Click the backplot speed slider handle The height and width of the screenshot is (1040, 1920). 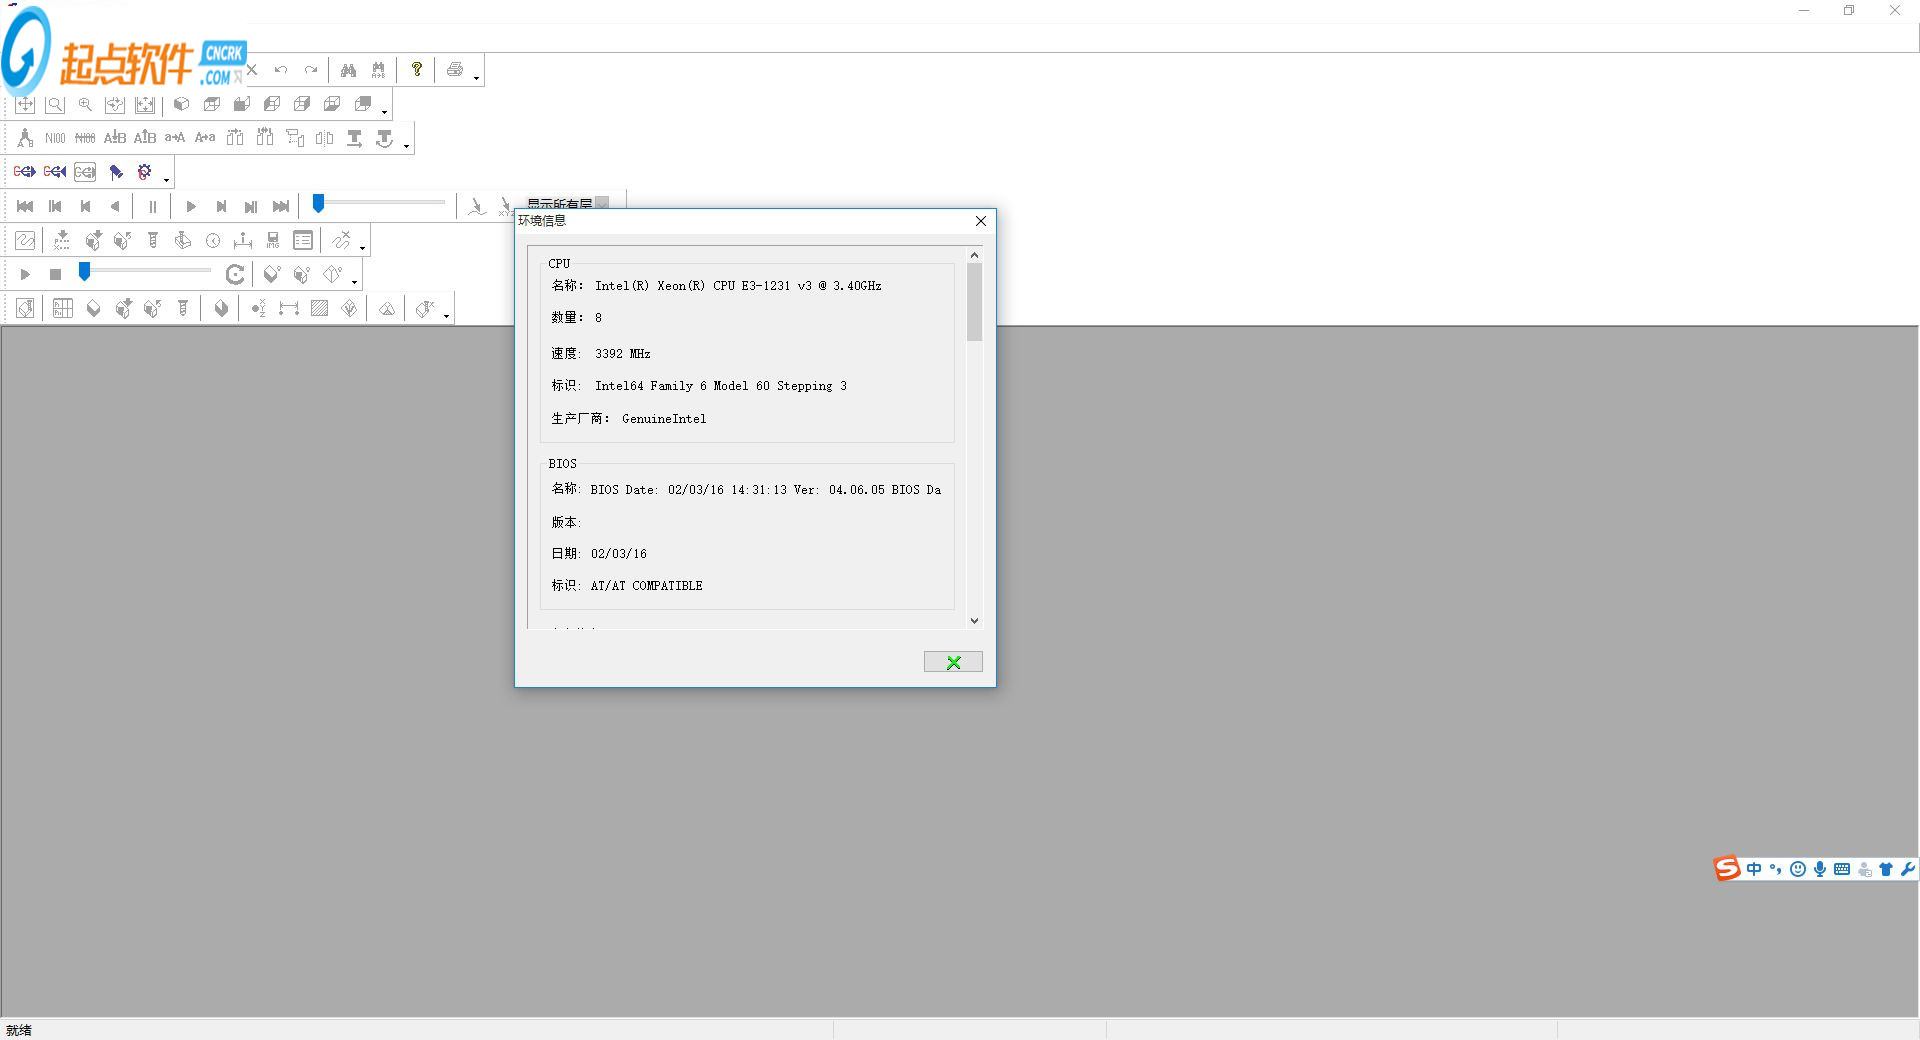tap(318, 204)
